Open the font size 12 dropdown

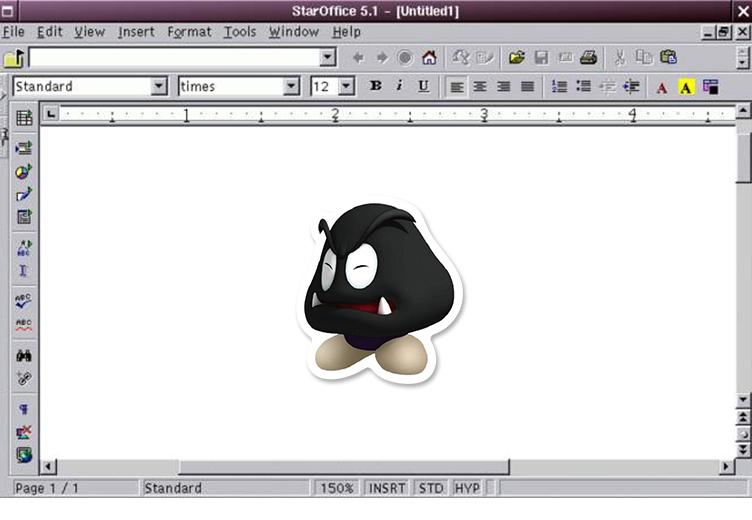pyautogui.click(x=346, y=87)
